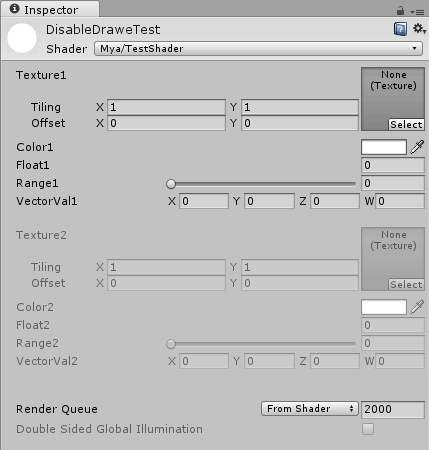
Task: Click the VectorVal1 property label
Action: click(x=47, y=201)
